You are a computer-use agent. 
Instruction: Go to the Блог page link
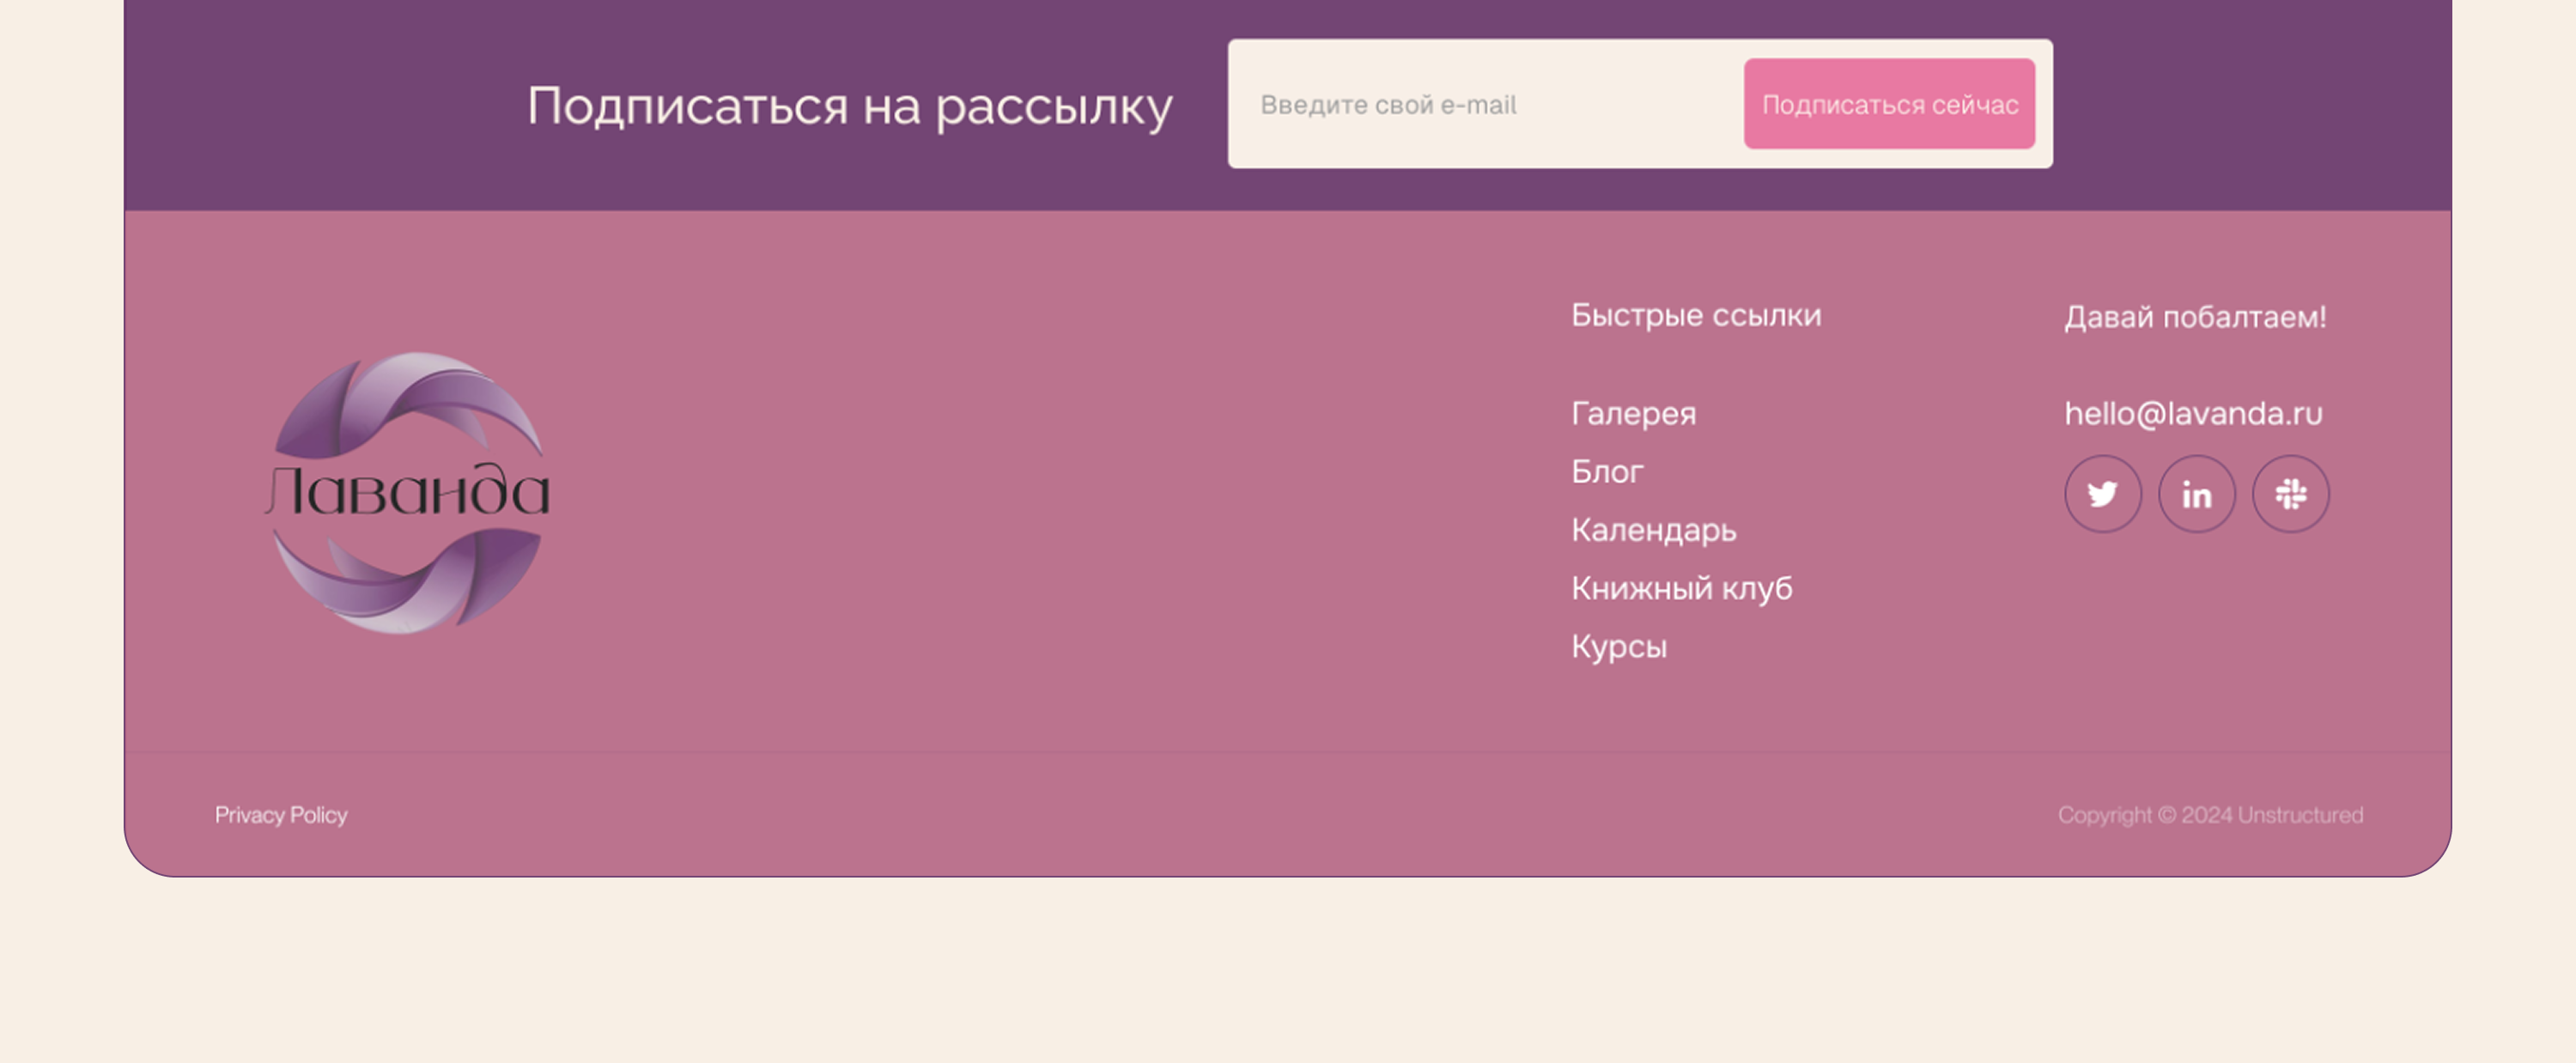tap(1606, 471)
